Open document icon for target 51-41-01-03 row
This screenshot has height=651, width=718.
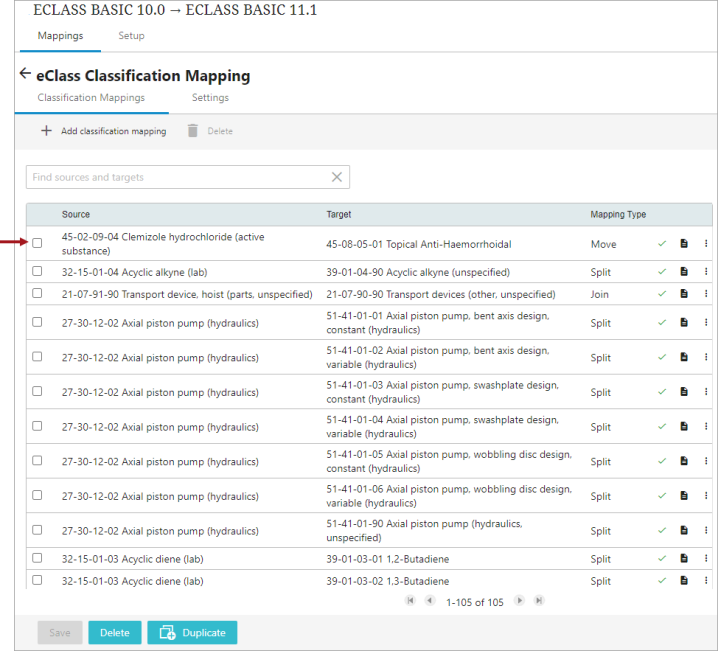[684, 391]
